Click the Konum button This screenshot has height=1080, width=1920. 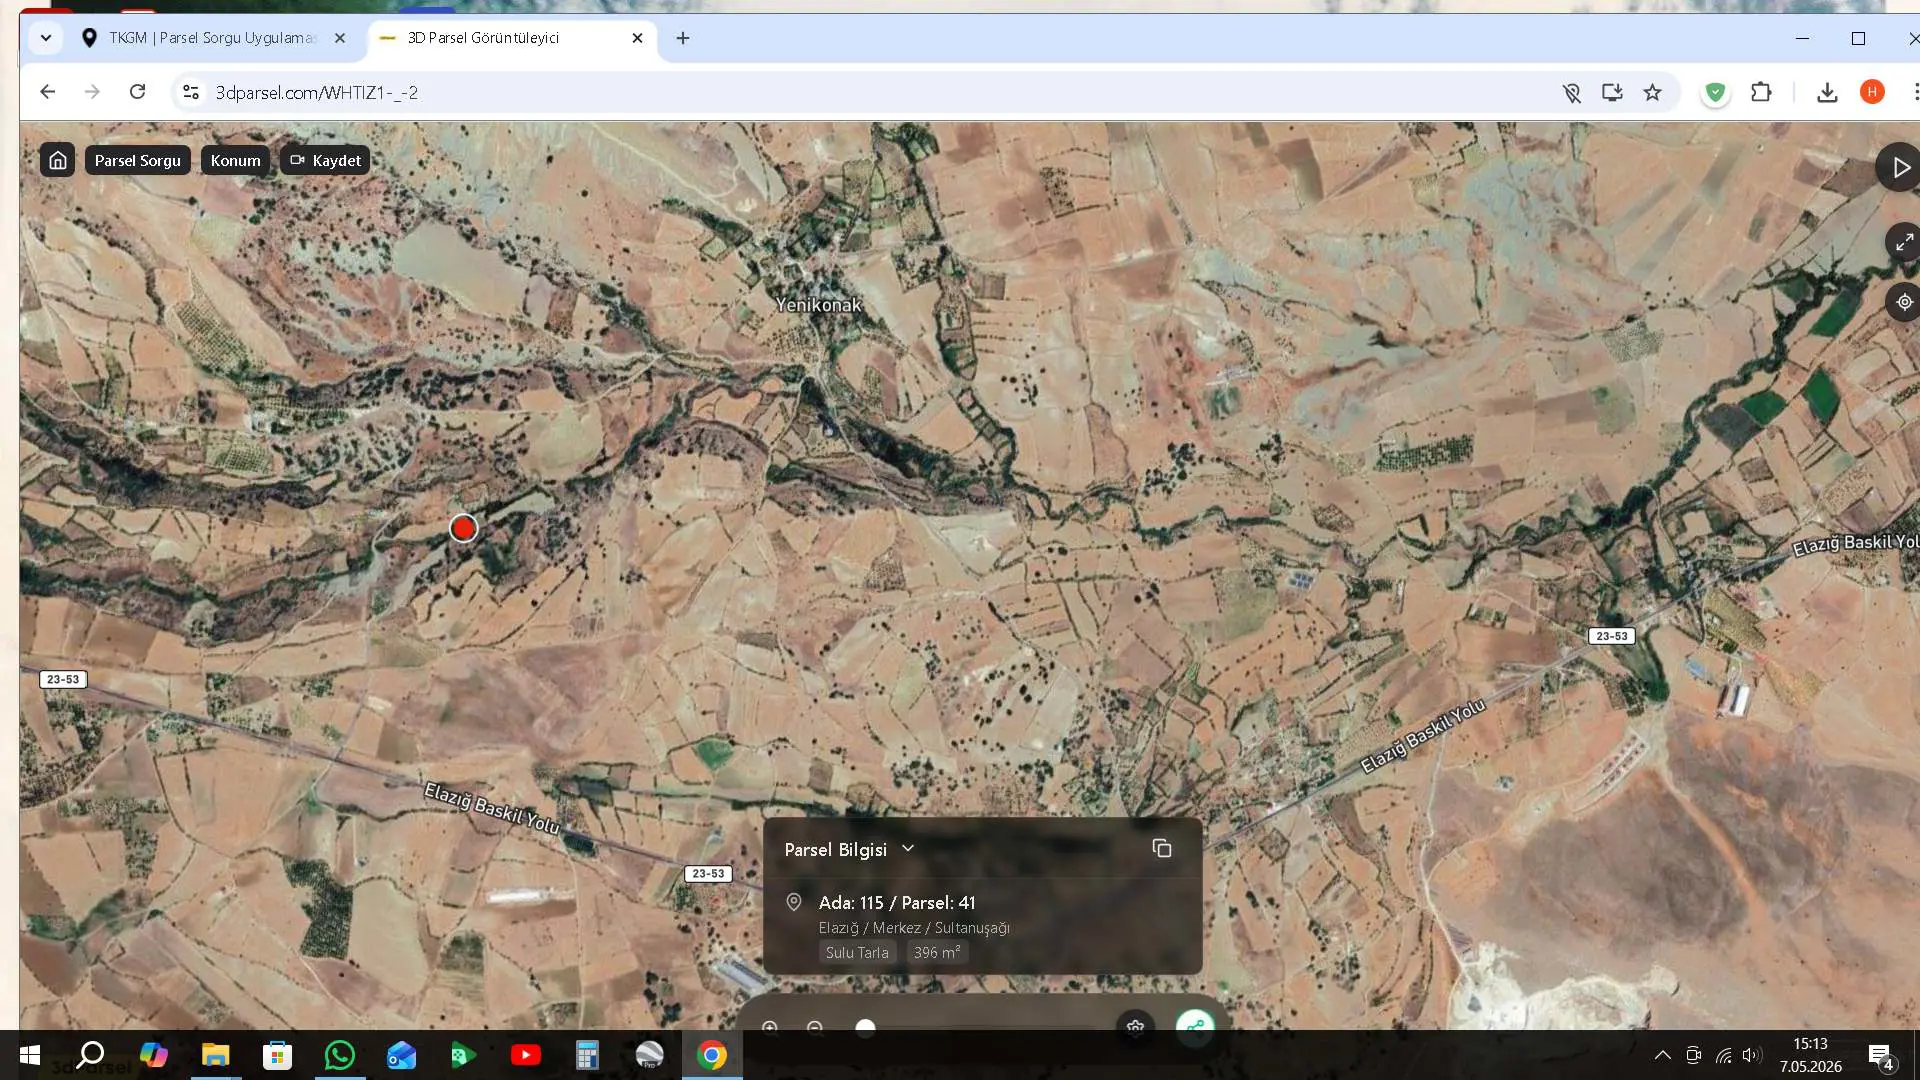(x=235, y=160)
